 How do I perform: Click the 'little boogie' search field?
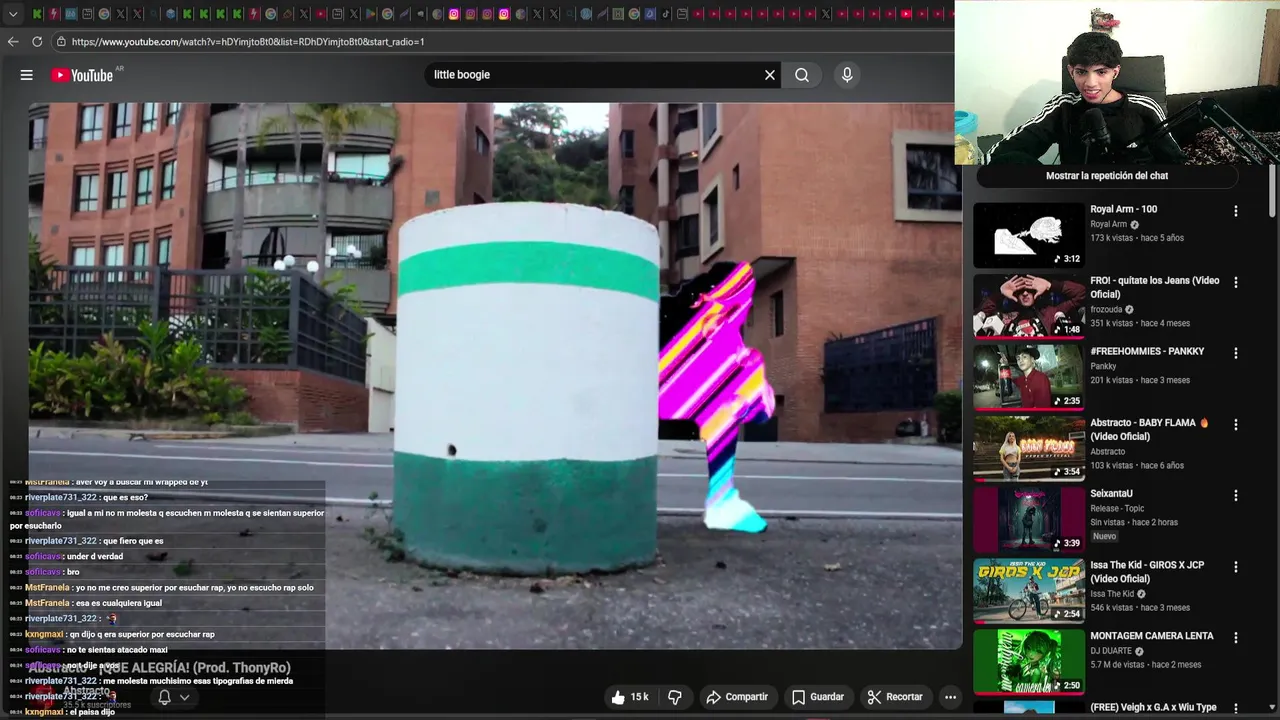tap(595, 75)
